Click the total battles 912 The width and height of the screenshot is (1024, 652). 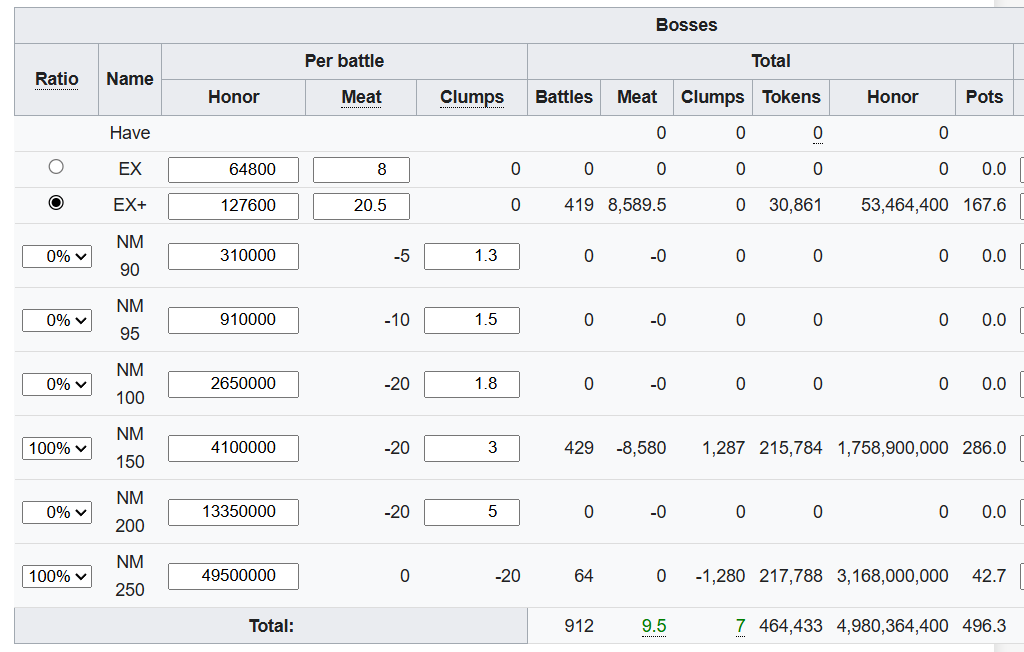click(x=579, y=626)
